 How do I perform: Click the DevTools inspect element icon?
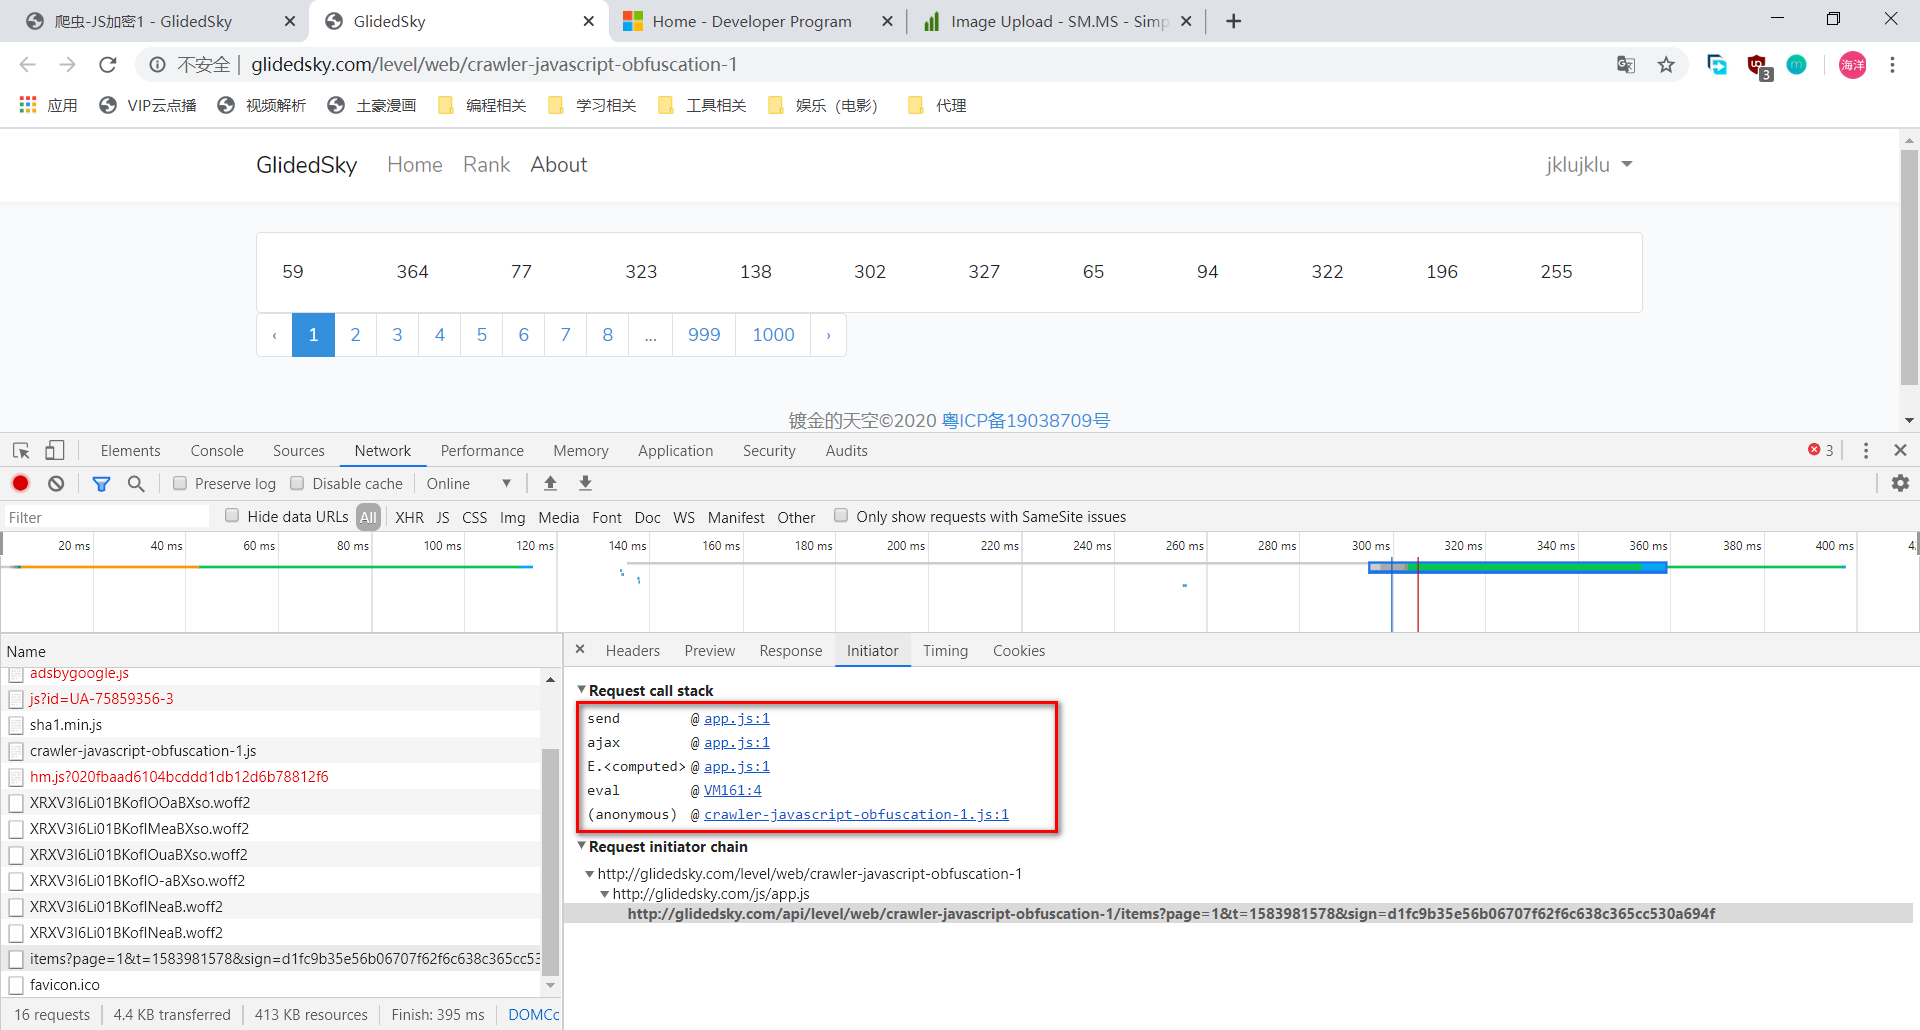click(21, 451)
